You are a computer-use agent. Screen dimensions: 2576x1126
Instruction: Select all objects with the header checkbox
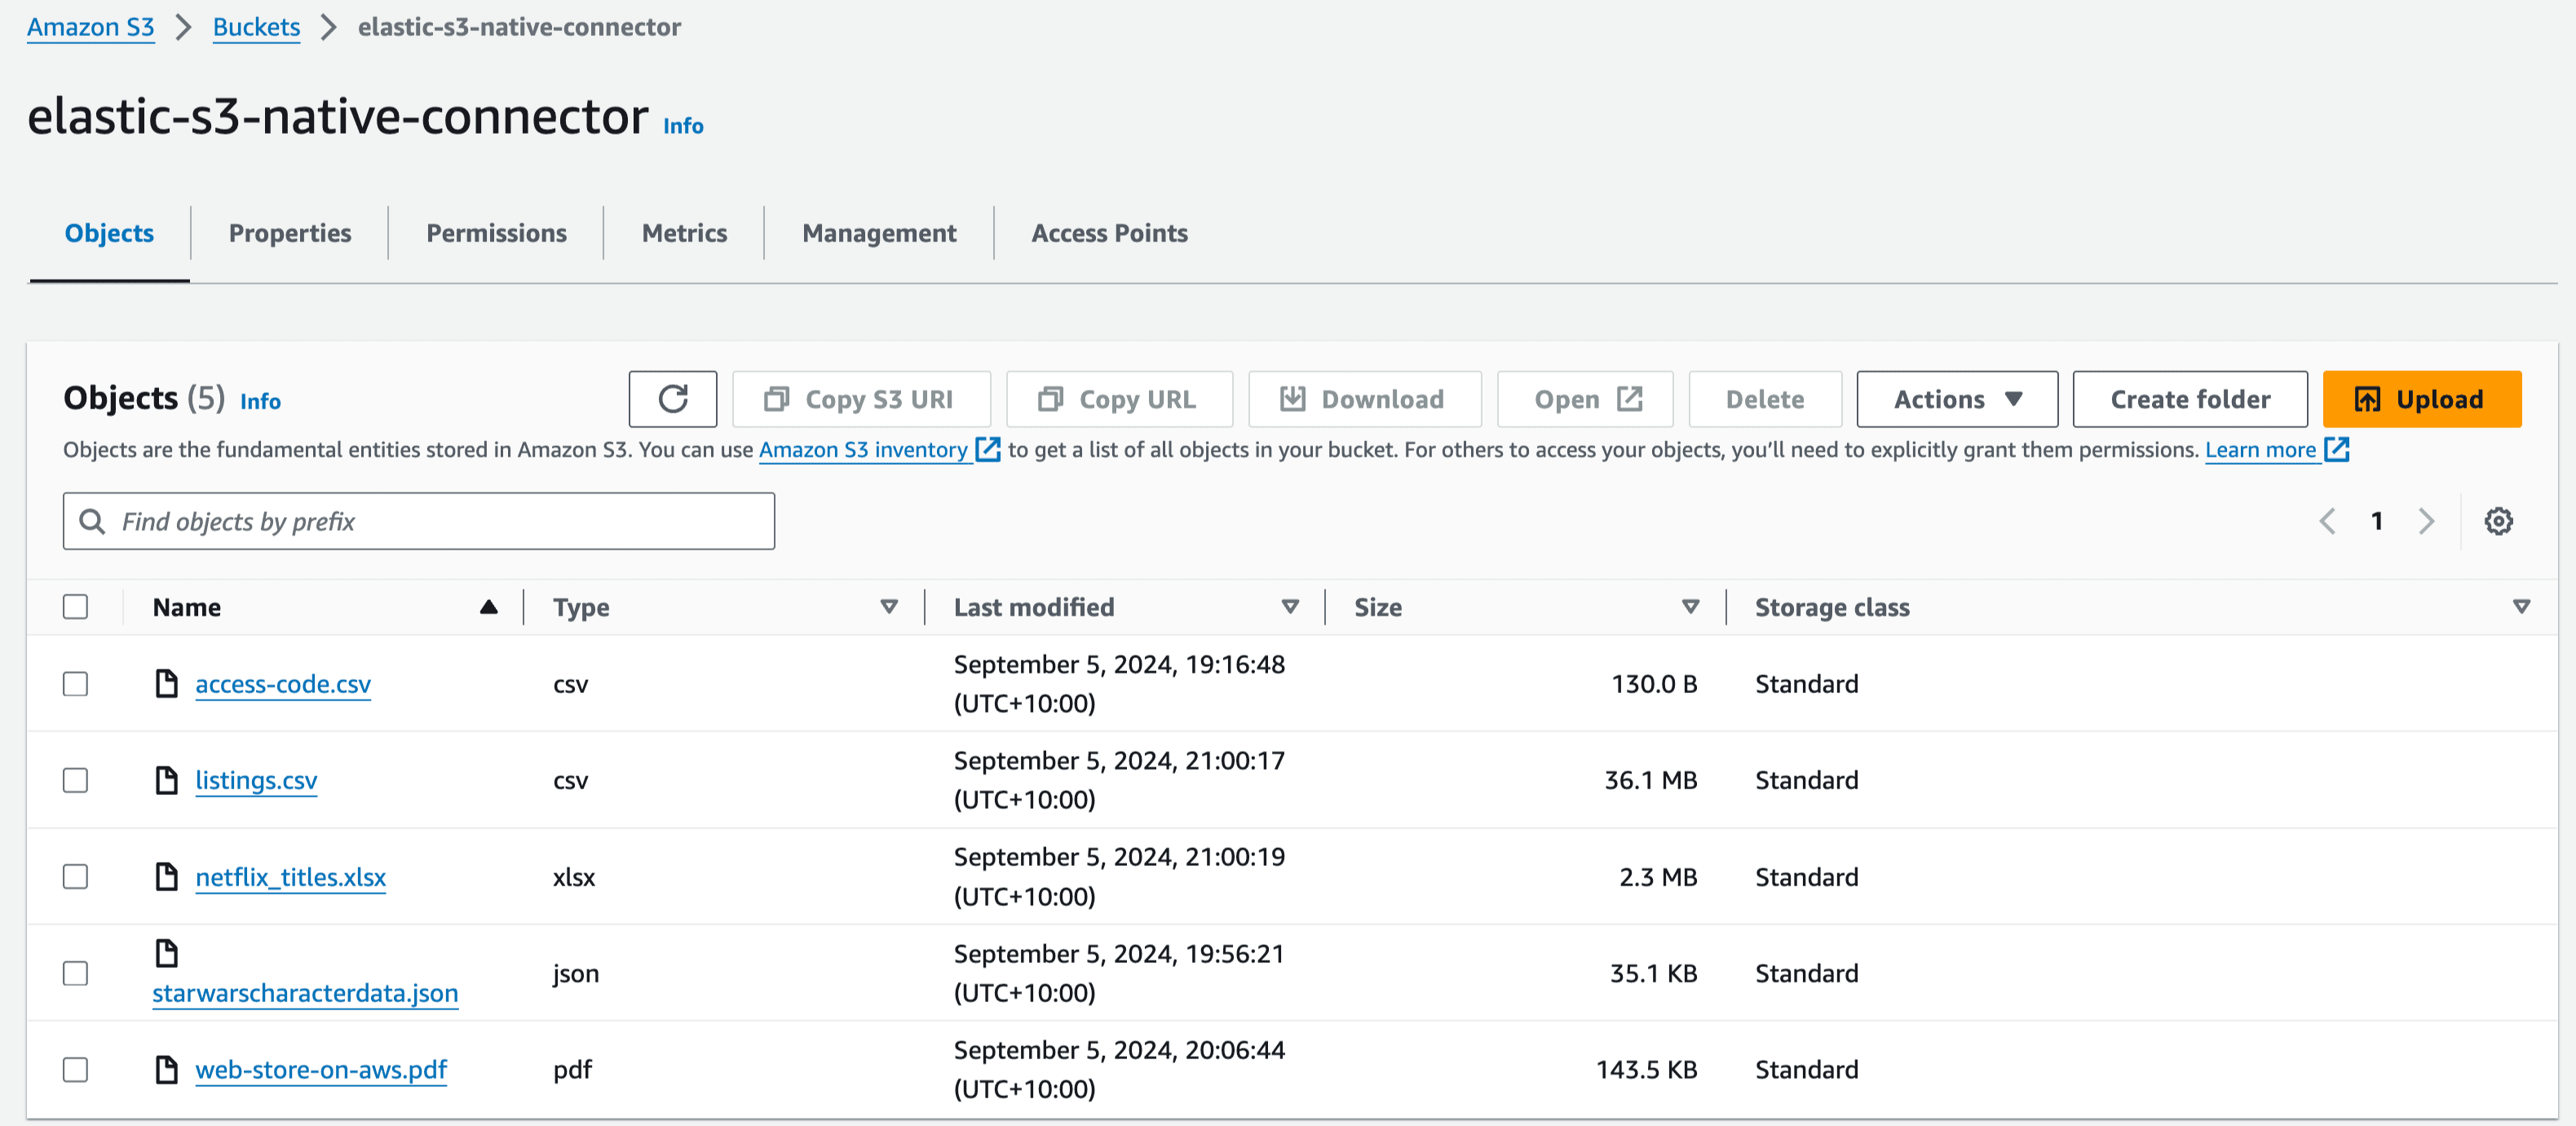76,606
